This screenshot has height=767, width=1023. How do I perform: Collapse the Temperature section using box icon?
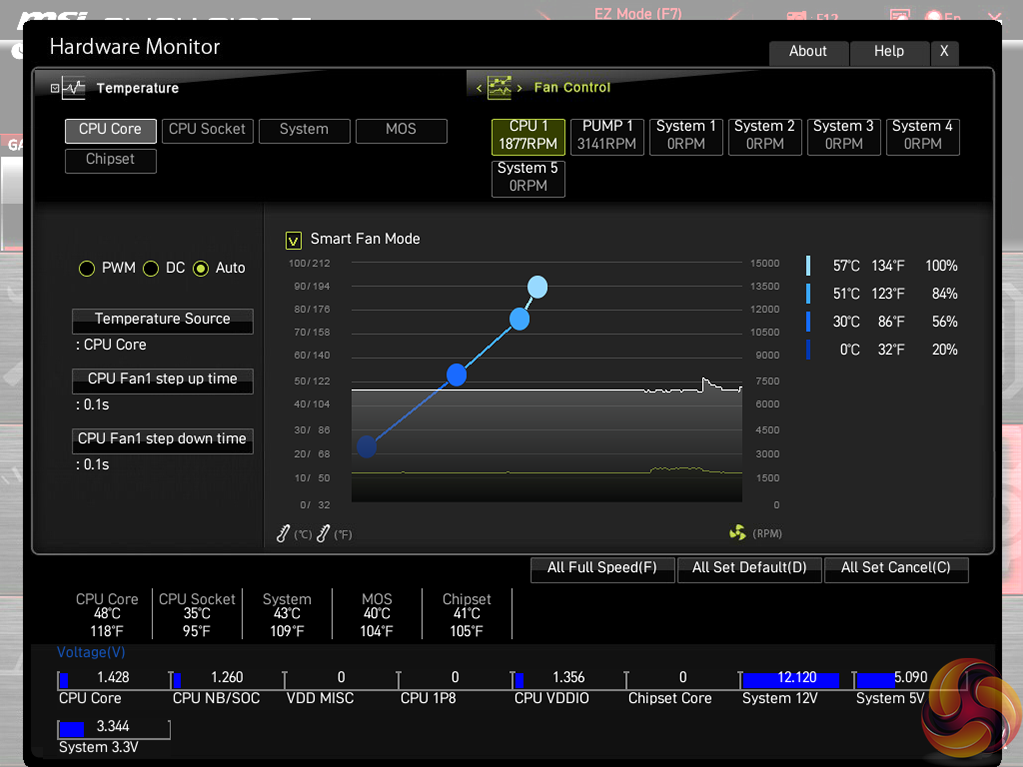[x=55, y=88]
